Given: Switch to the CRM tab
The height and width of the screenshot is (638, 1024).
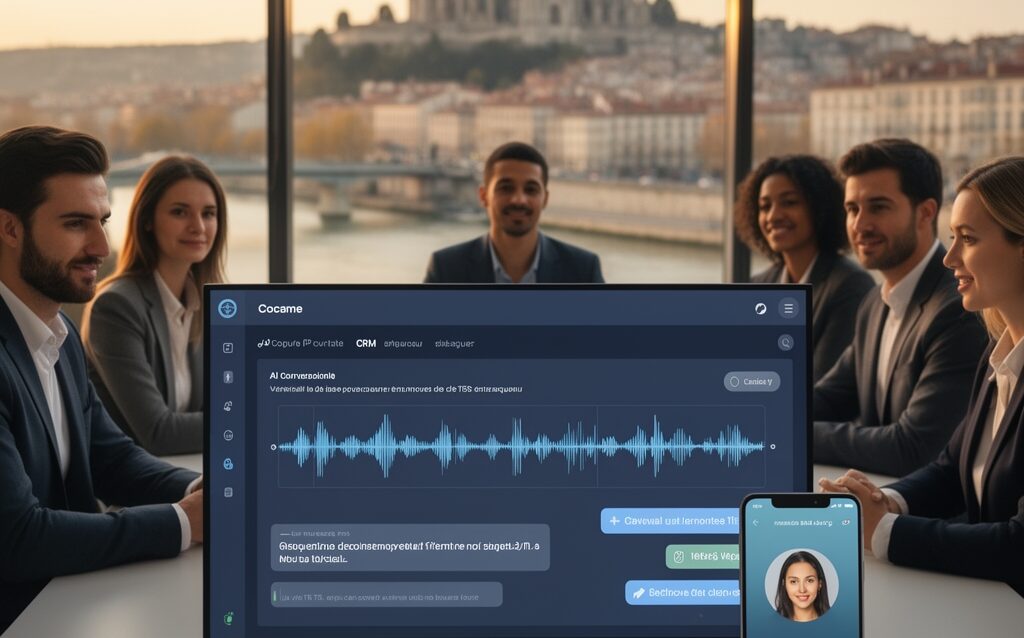Looking at the screenshot, I should pos(366,343).
